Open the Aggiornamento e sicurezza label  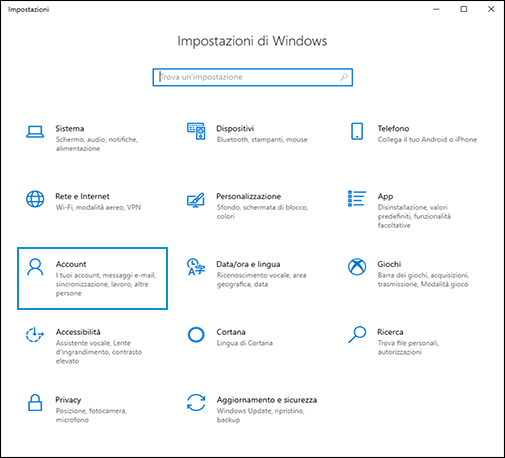click(x=267, y=400)
